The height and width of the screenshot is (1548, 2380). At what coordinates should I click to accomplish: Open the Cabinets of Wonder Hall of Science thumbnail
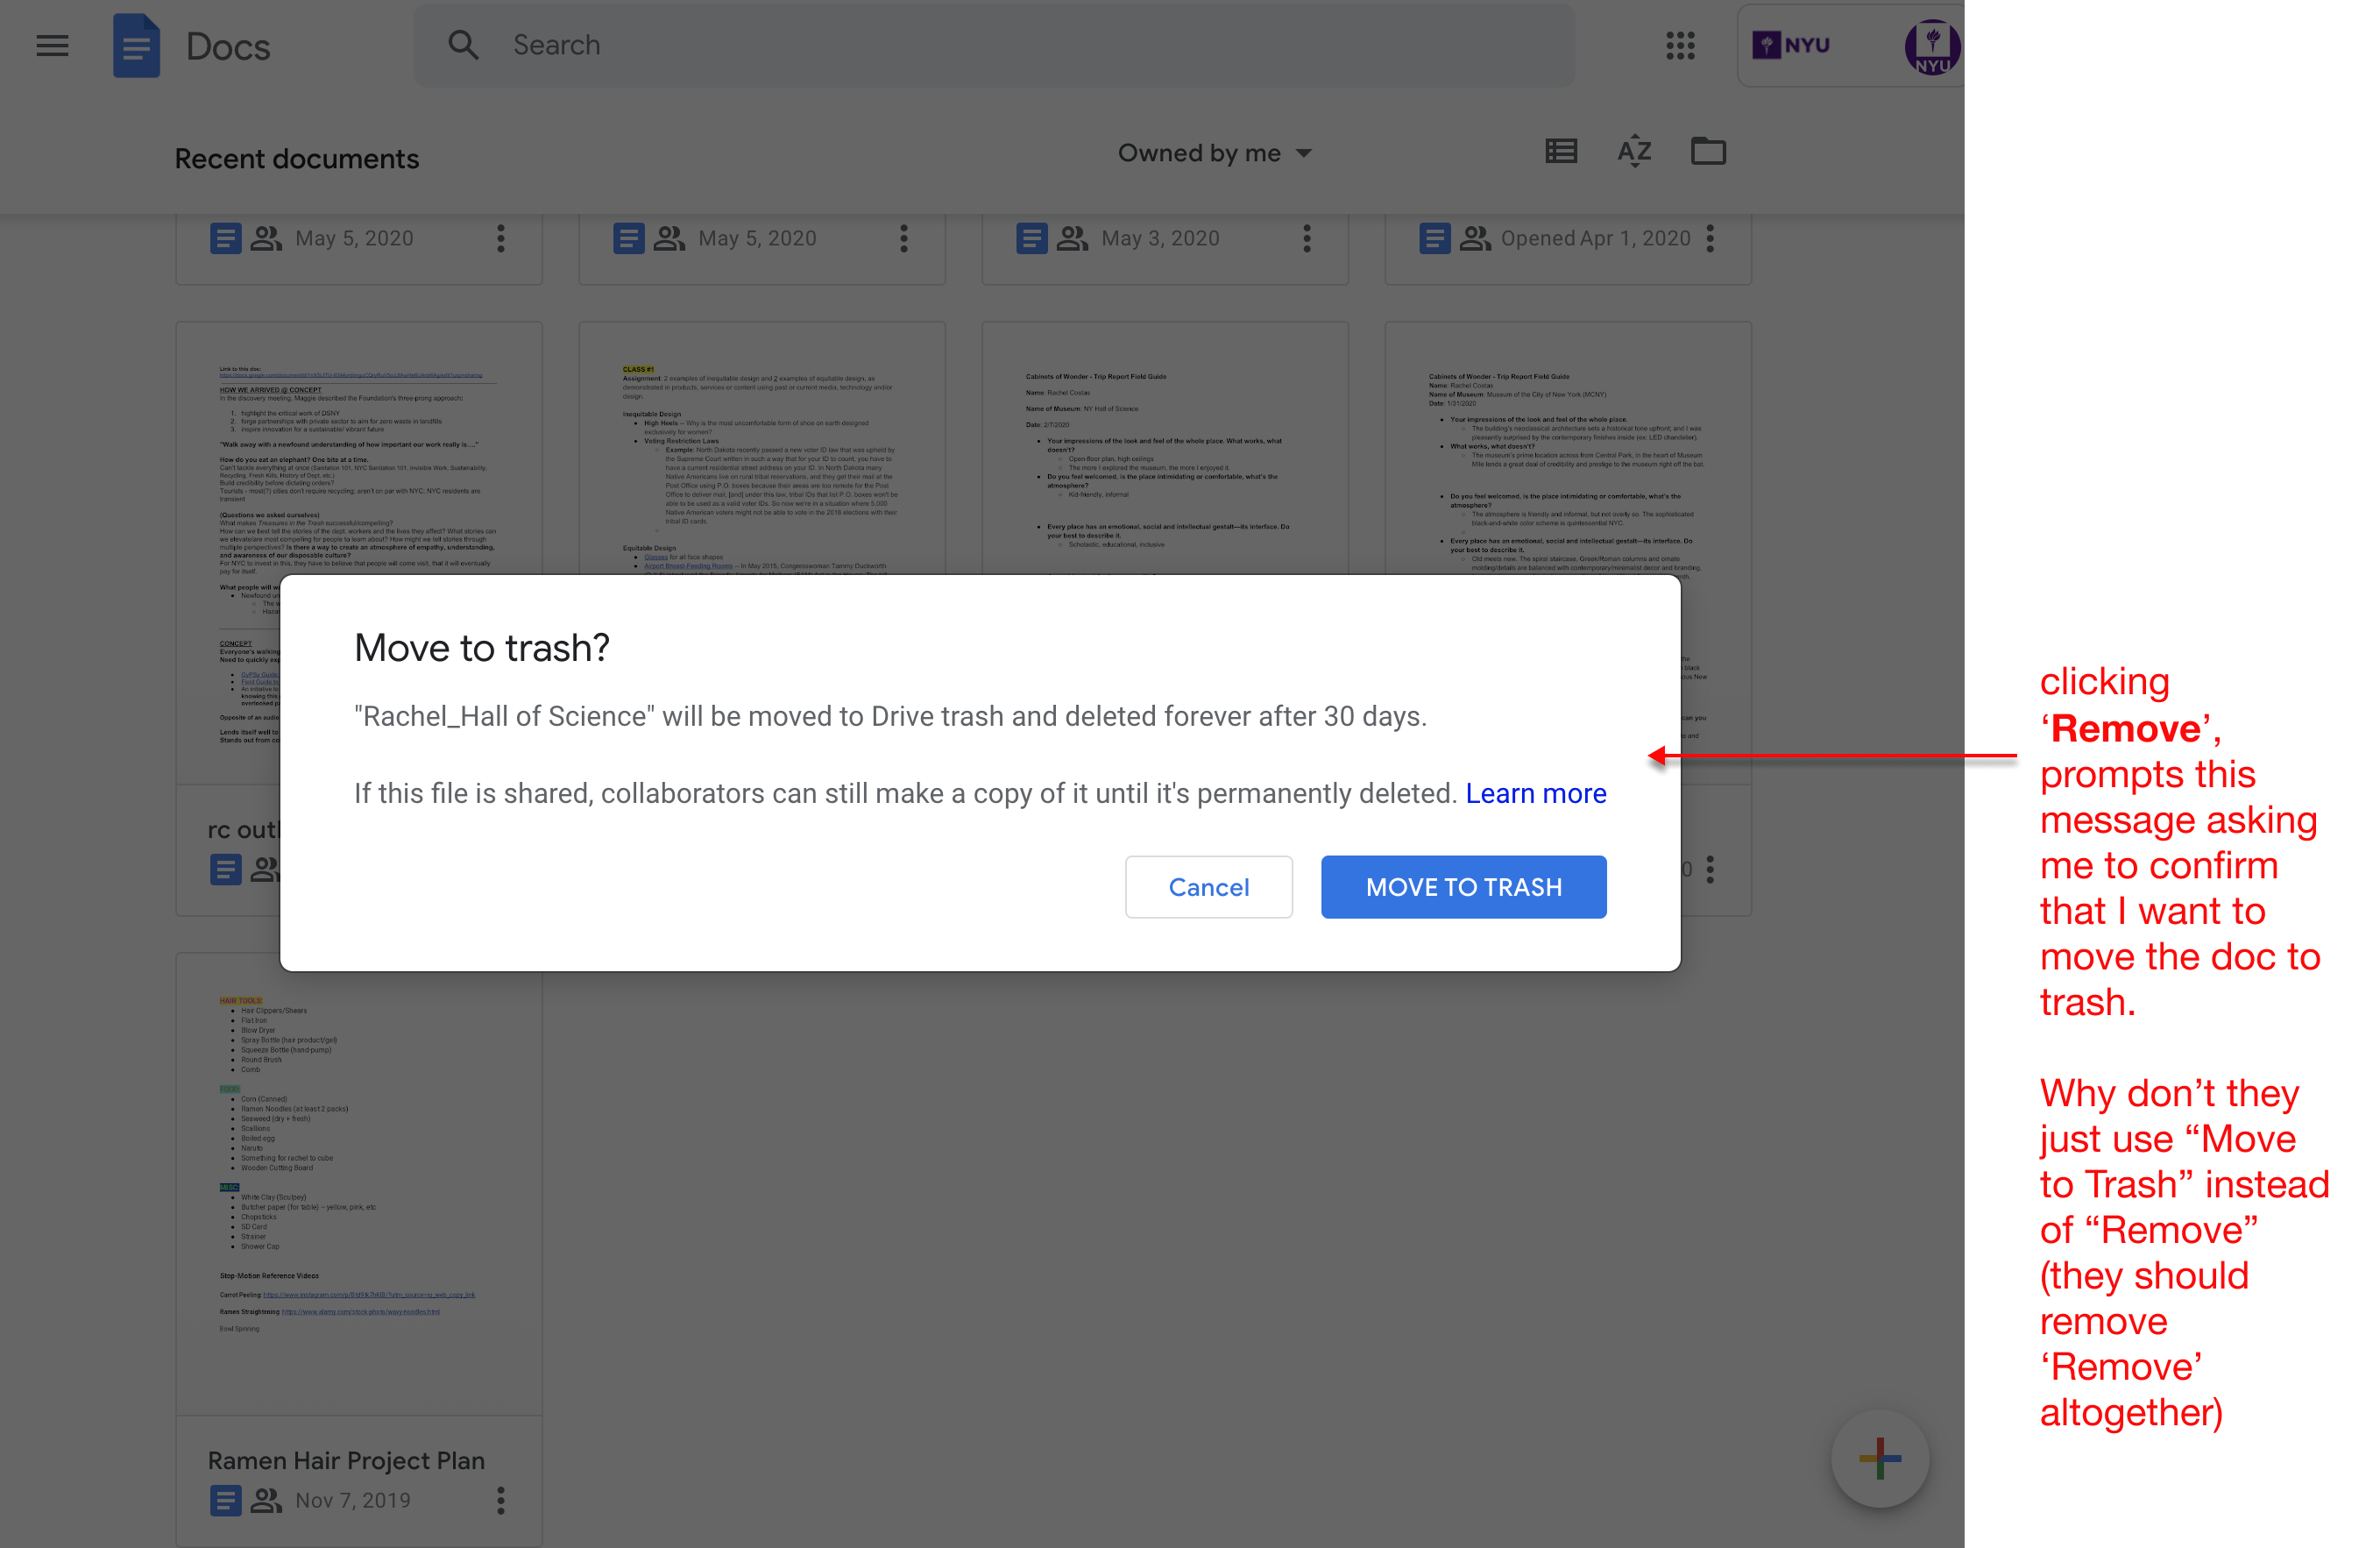pyautogui.click(x=1164, y=449)
